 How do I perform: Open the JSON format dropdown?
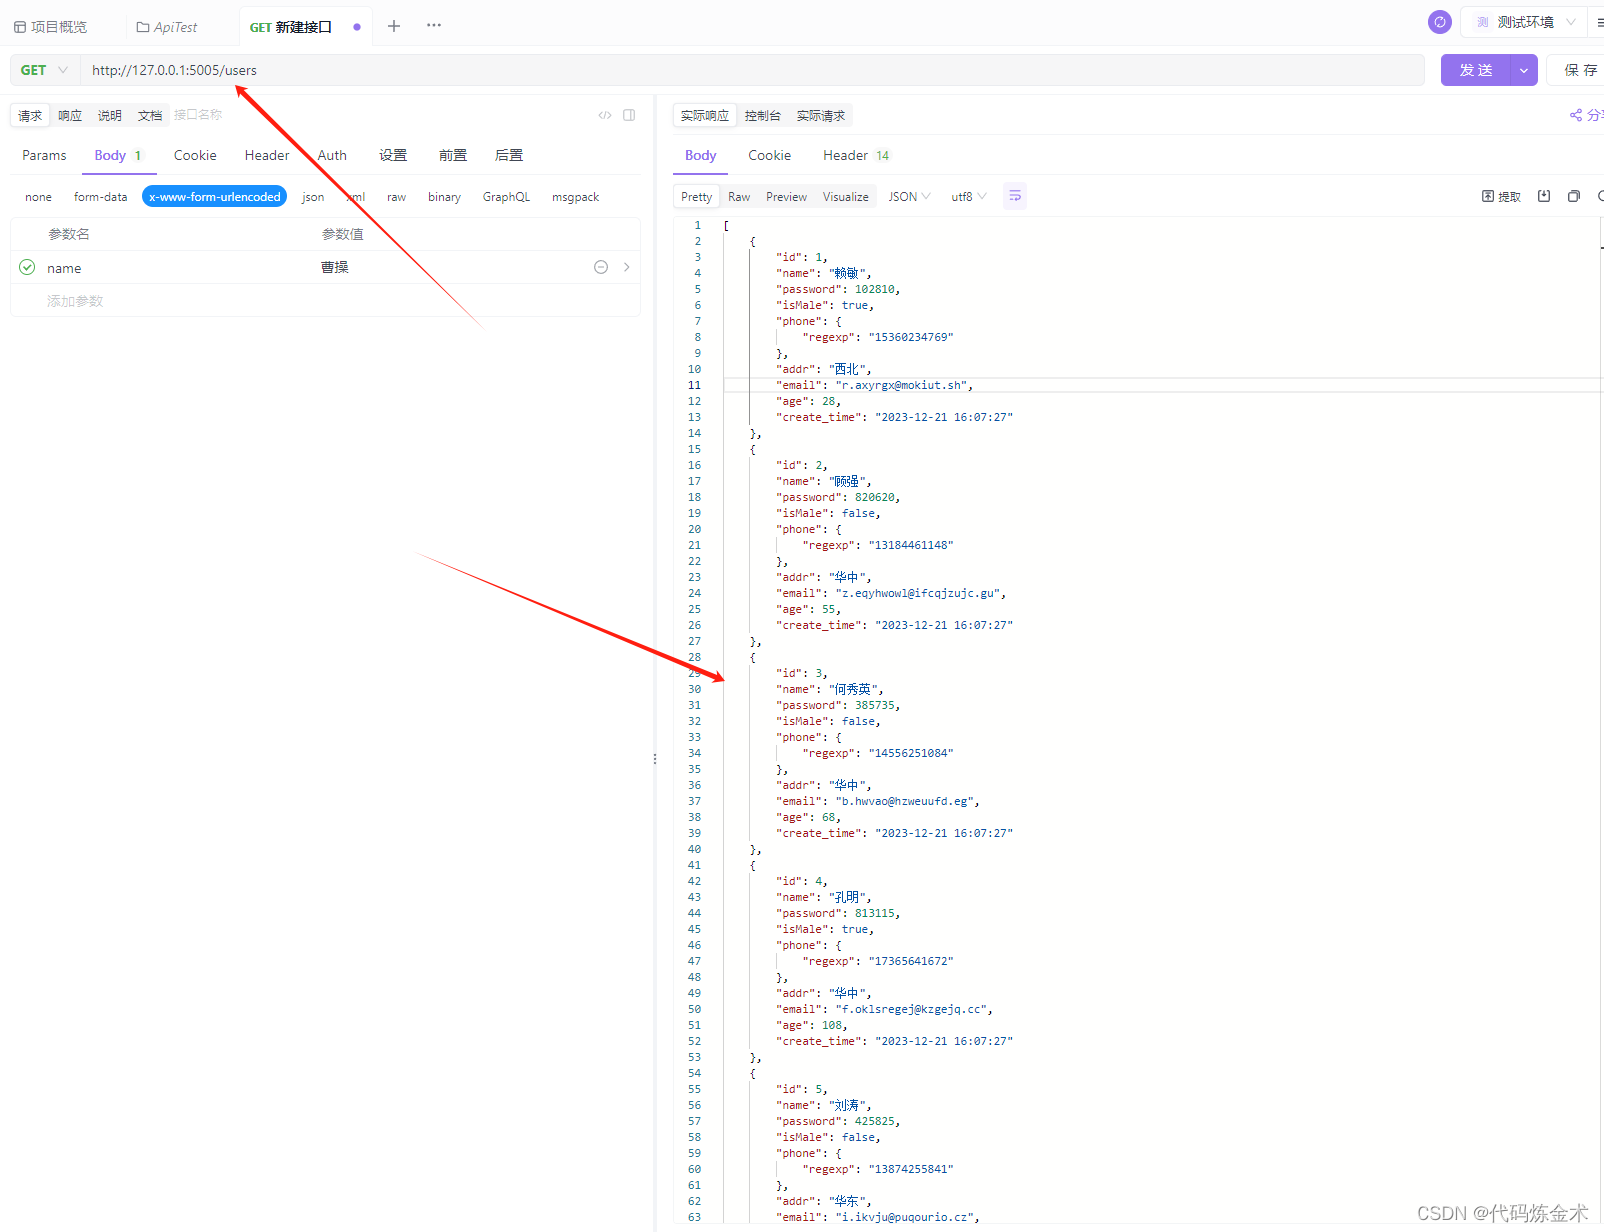(909, 196)
